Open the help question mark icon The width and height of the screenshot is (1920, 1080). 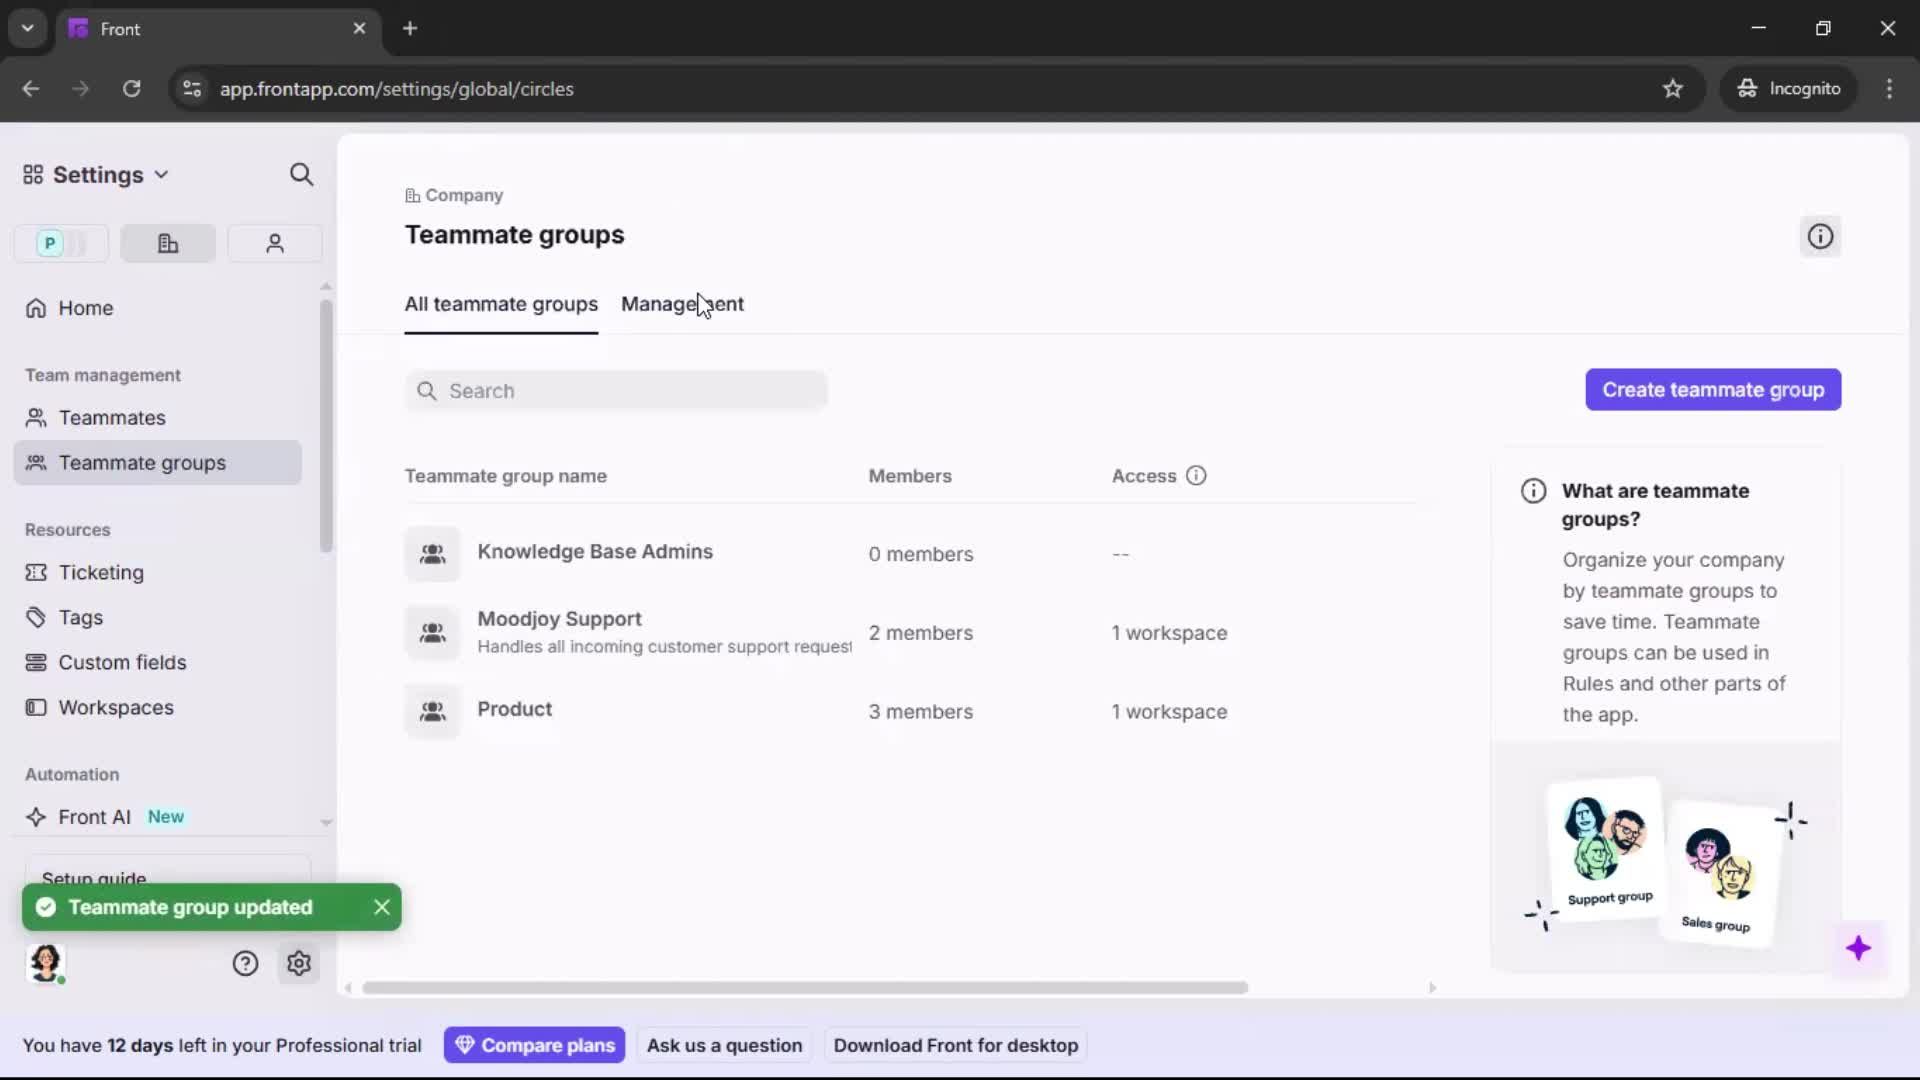(x=245, y=963)
